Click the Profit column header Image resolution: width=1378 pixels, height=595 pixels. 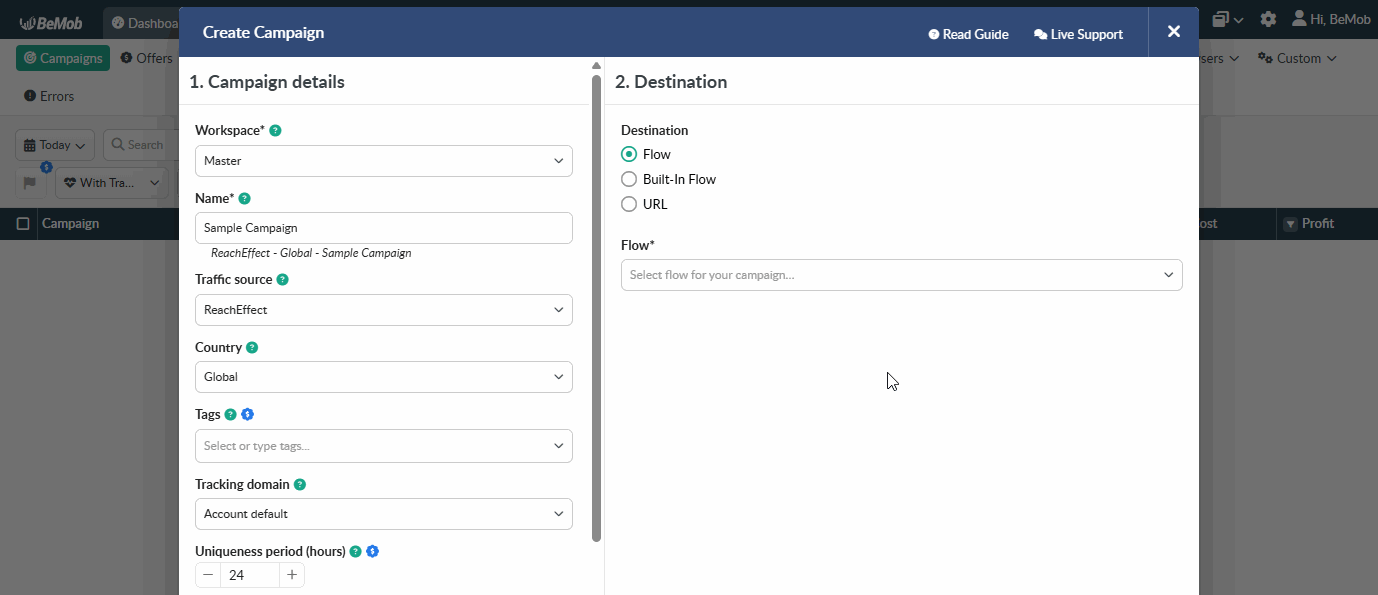click(x=1318, y=224)
